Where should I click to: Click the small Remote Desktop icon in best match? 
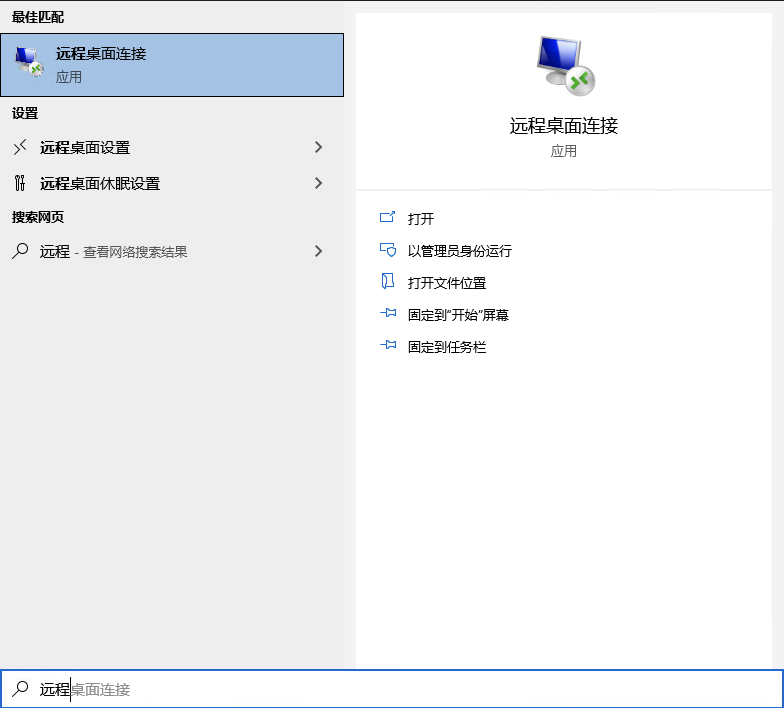click(x=29, y=62)
